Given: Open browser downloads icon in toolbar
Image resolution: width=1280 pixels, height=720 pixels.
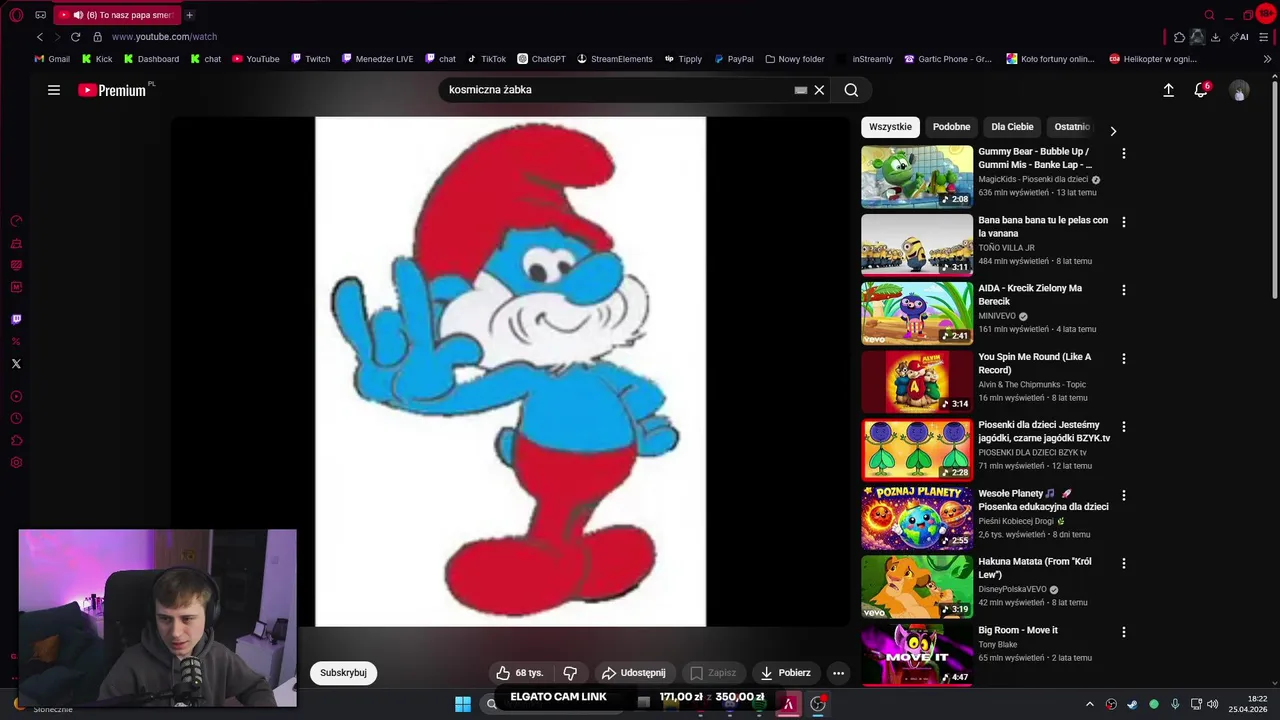Looking at the screenshot, I should (x=1215, y=37).
